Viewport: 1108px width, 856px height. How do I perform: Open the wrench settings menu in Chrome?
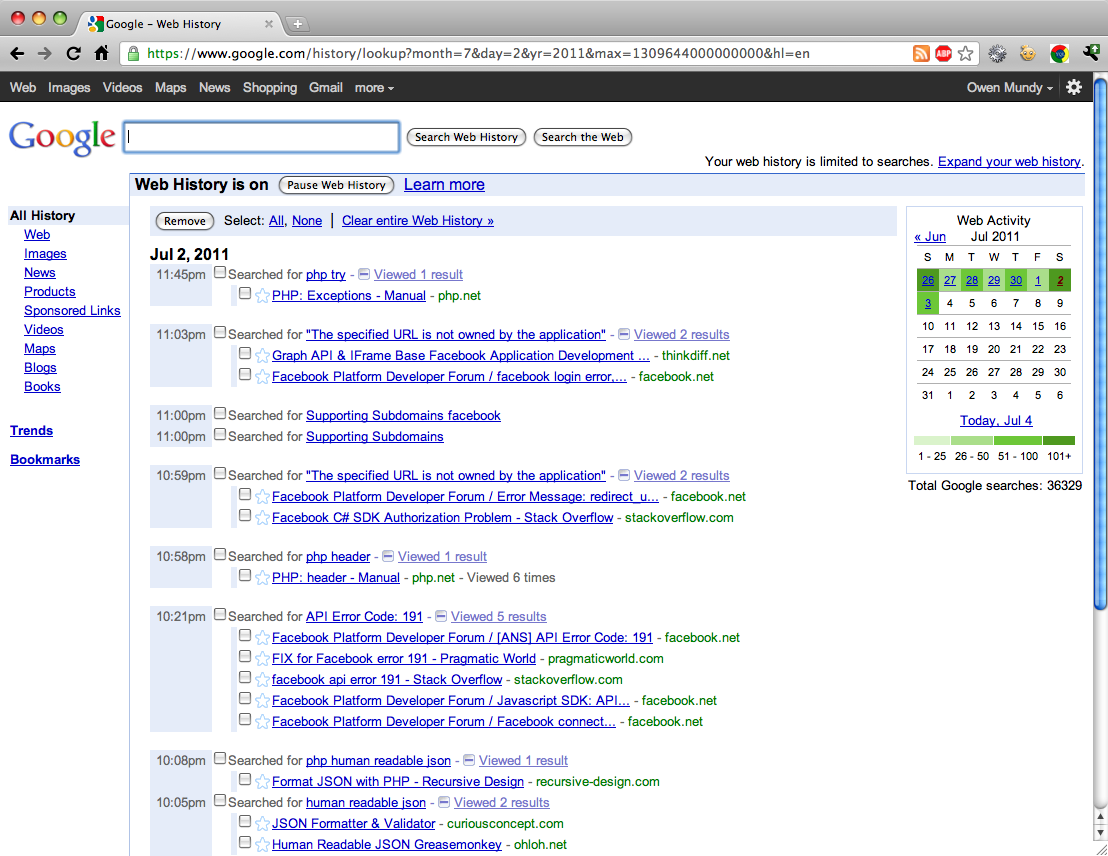point(1090,53)
